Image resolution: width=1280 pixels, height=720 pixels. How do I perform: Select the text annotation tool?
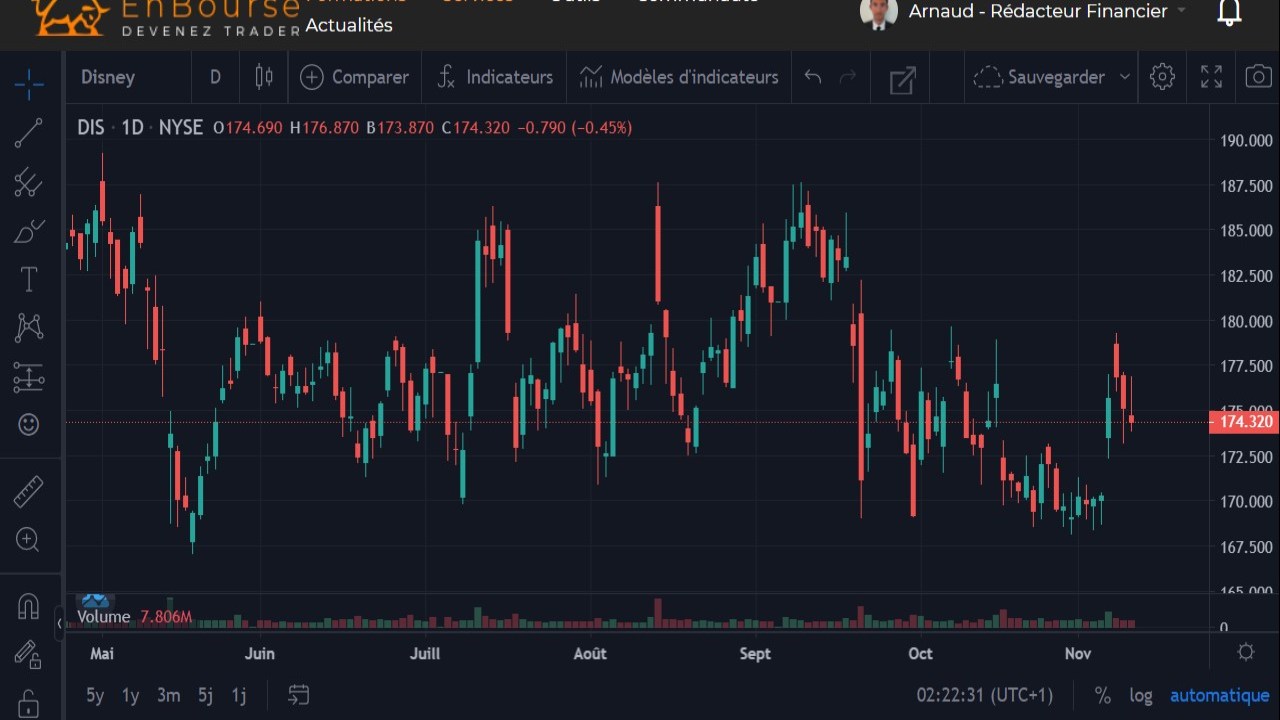[29, 279]
